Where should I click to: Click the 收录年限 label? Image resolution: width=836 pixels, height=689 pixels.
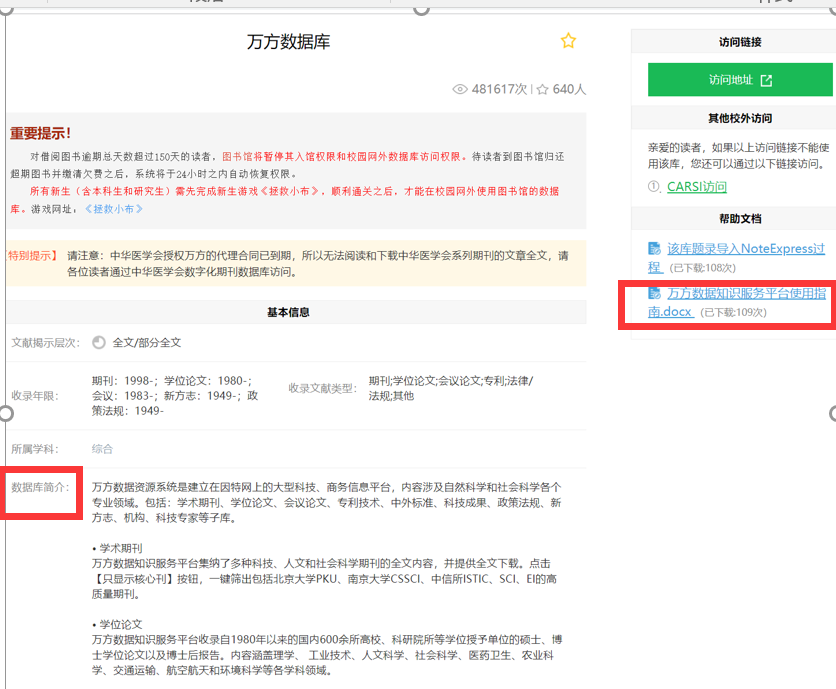tap(35, 396)
